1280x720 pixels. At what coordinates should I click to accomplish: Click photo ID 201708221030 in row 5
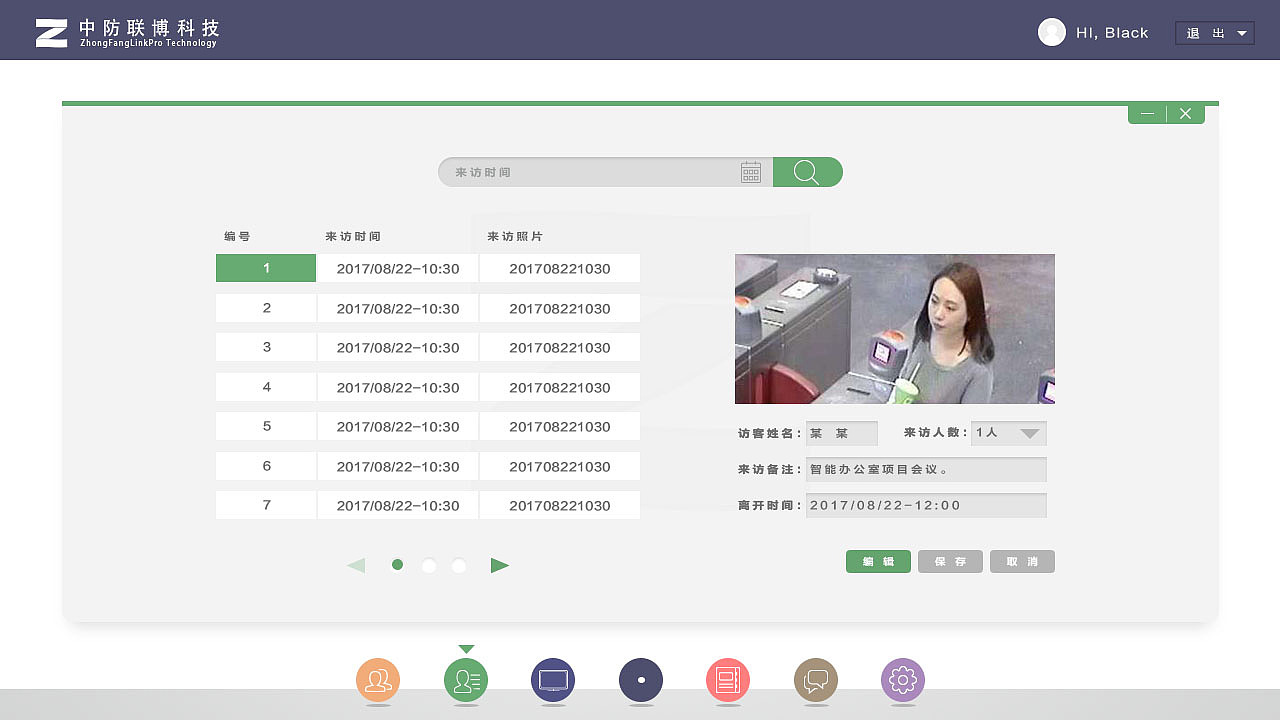[x=560, y=426]
